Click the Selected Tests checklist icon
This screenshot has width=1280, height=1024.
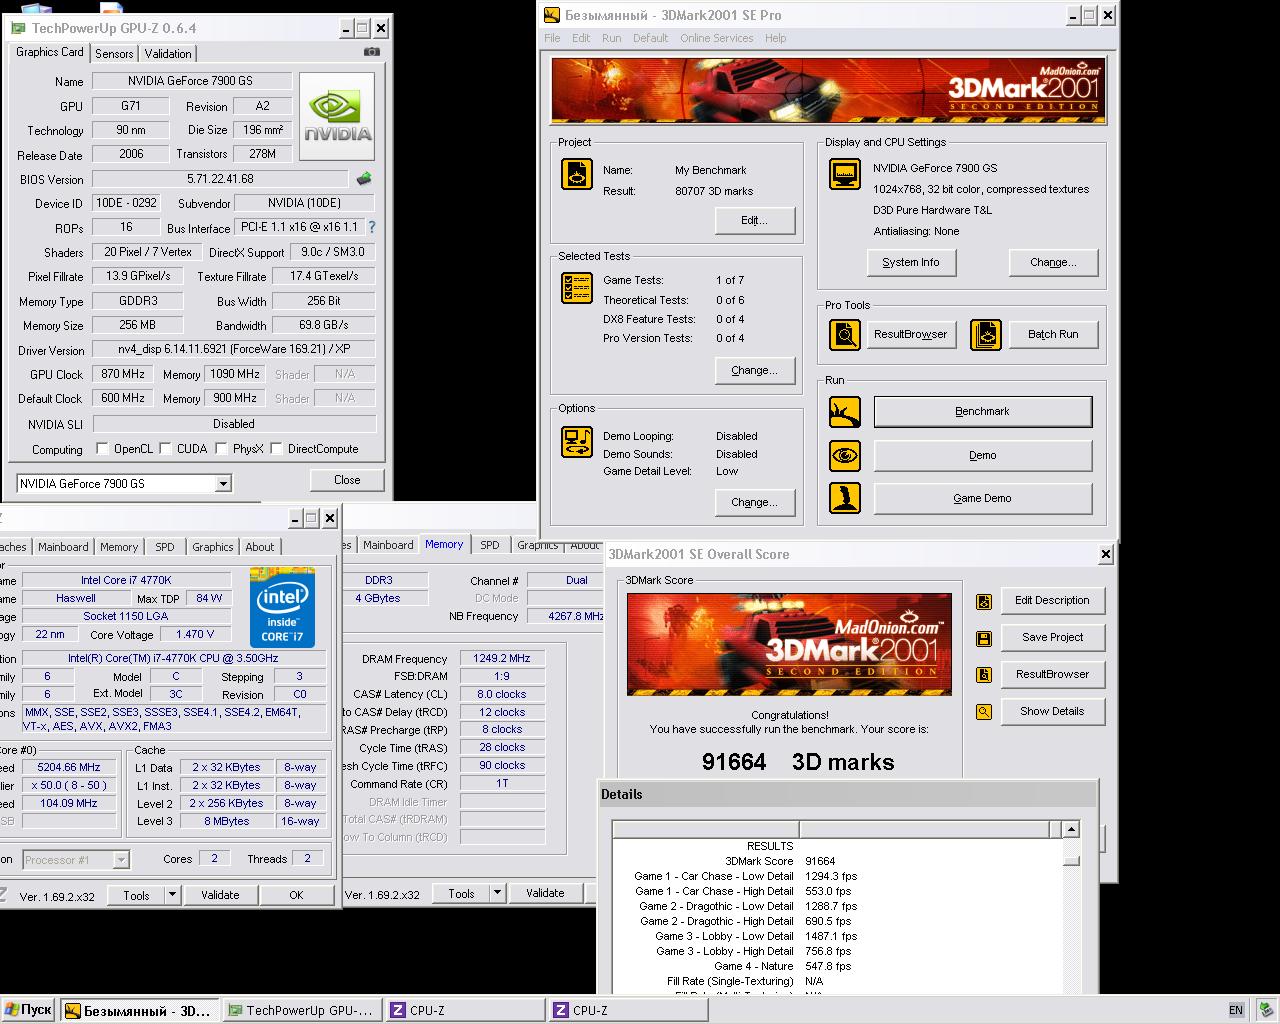[x=577, y=288]
